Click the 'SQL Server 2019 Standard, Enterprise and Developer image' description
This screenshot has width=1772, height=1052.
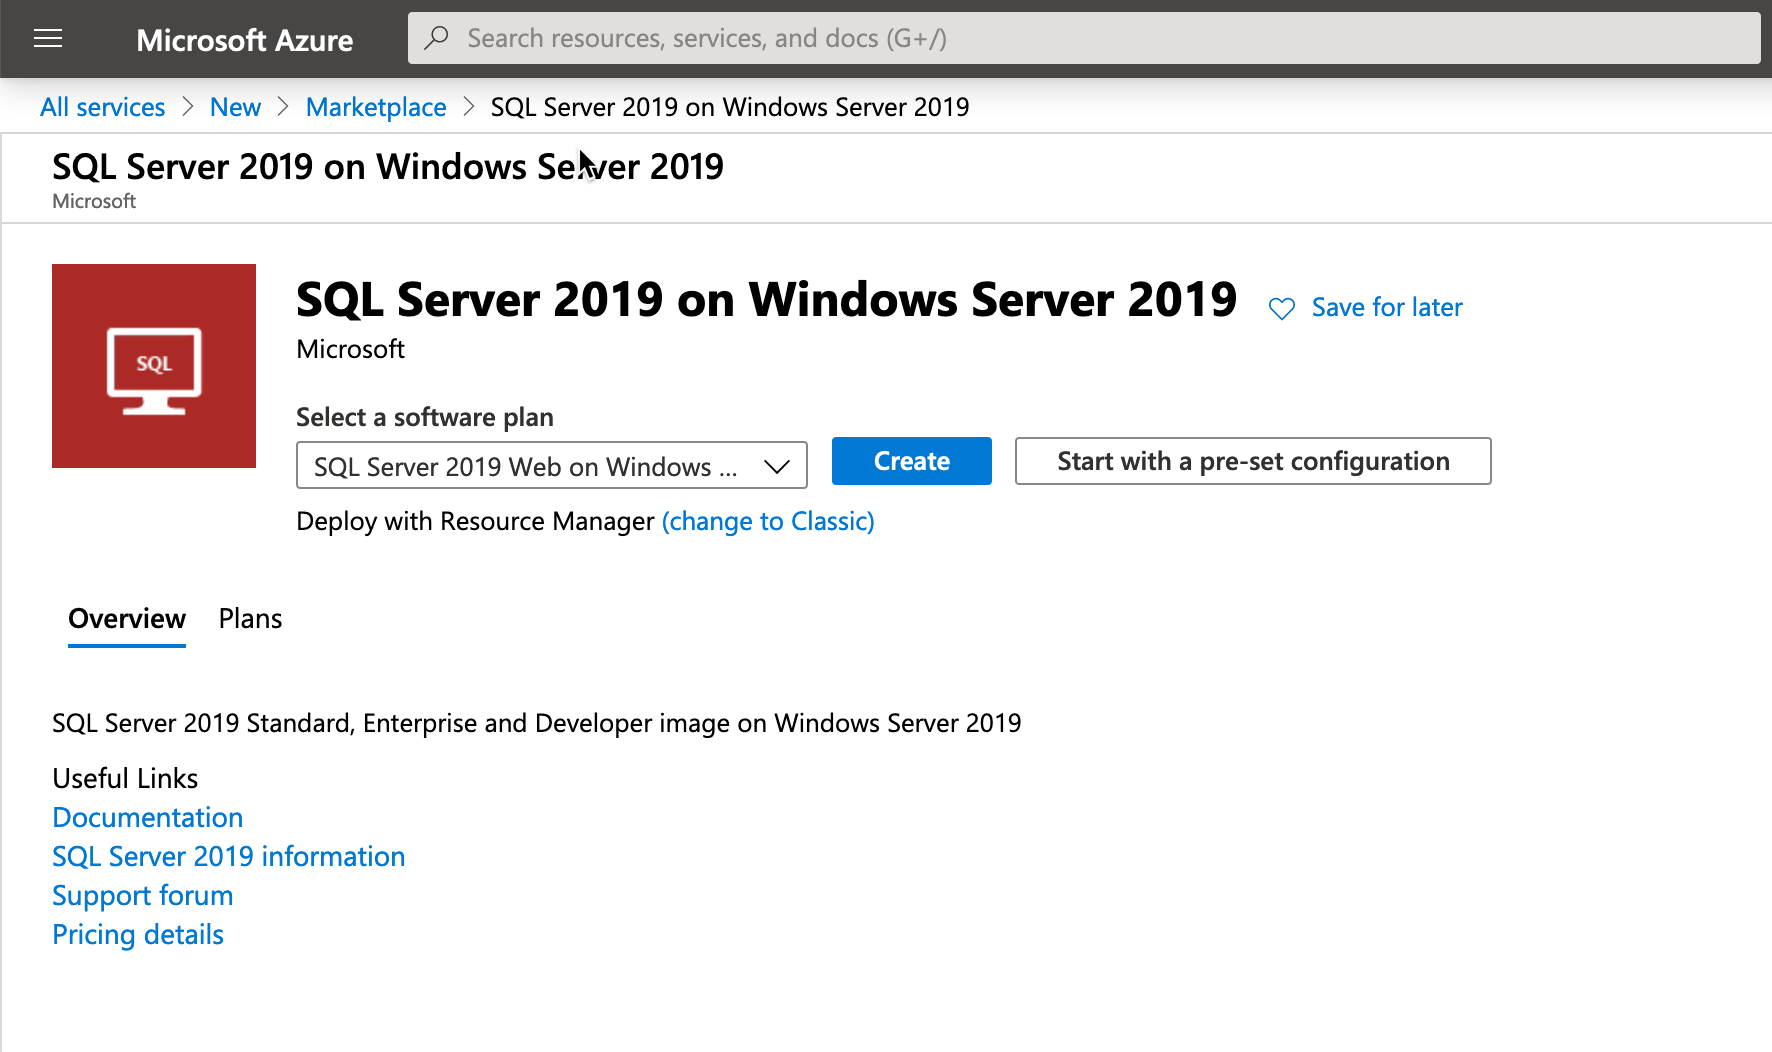(537, 723)
